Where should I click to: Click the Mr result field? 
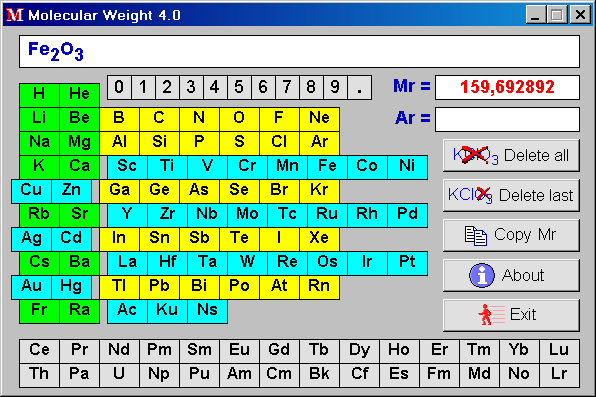click(x=507, y=87)
